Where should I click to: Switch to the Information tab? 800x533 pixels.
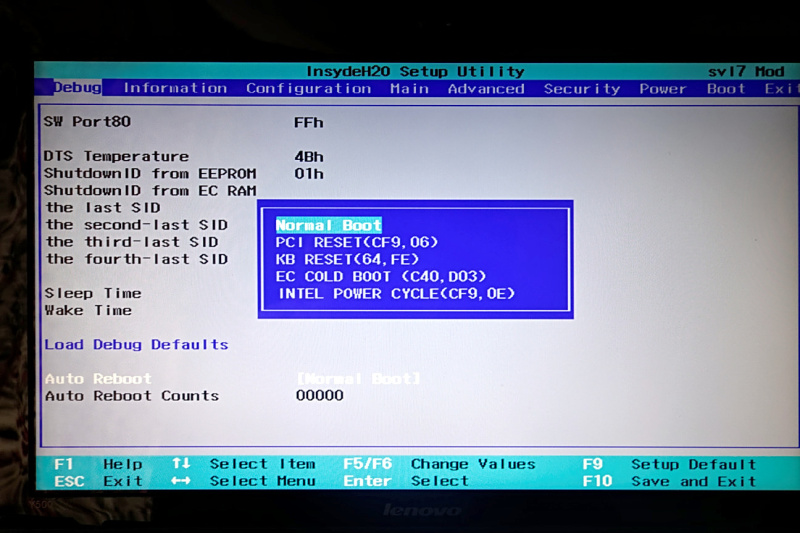pyautogui.click(x=175, y=88)
